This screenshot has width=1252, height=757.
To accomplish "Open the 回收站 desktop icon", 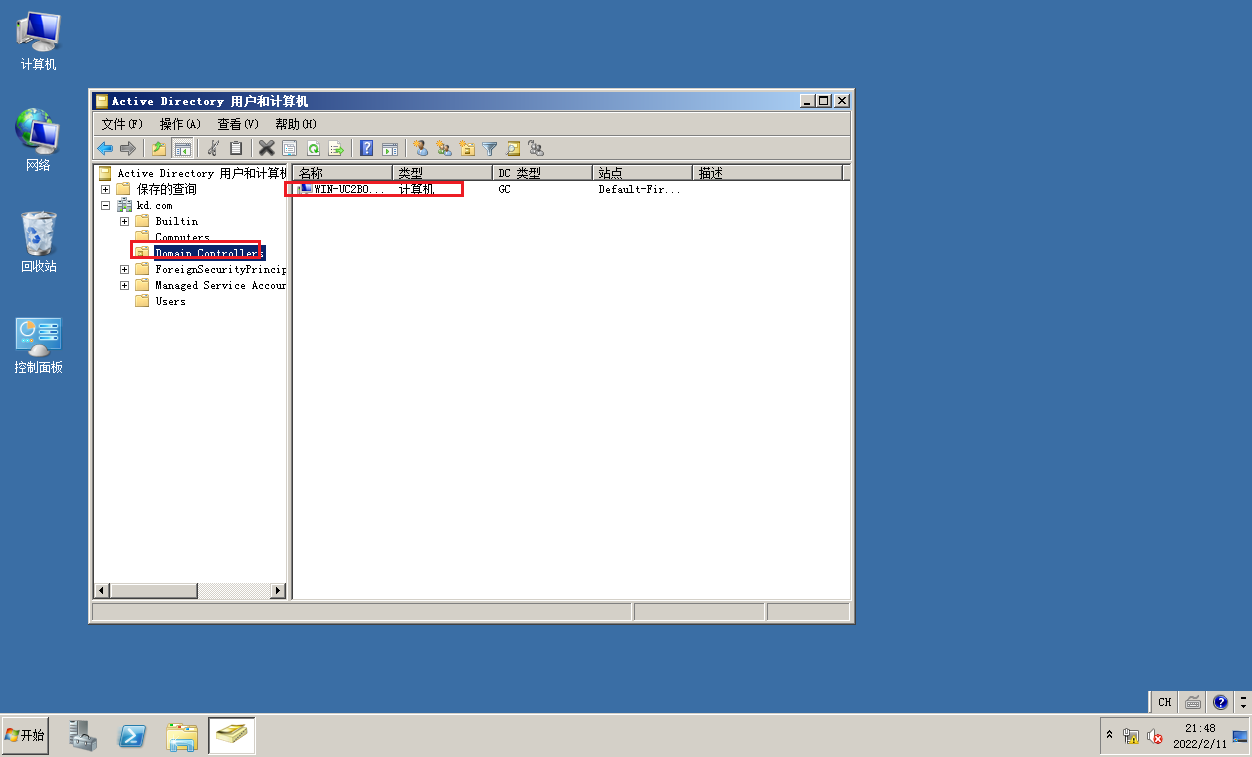I will tap(39, 242).
